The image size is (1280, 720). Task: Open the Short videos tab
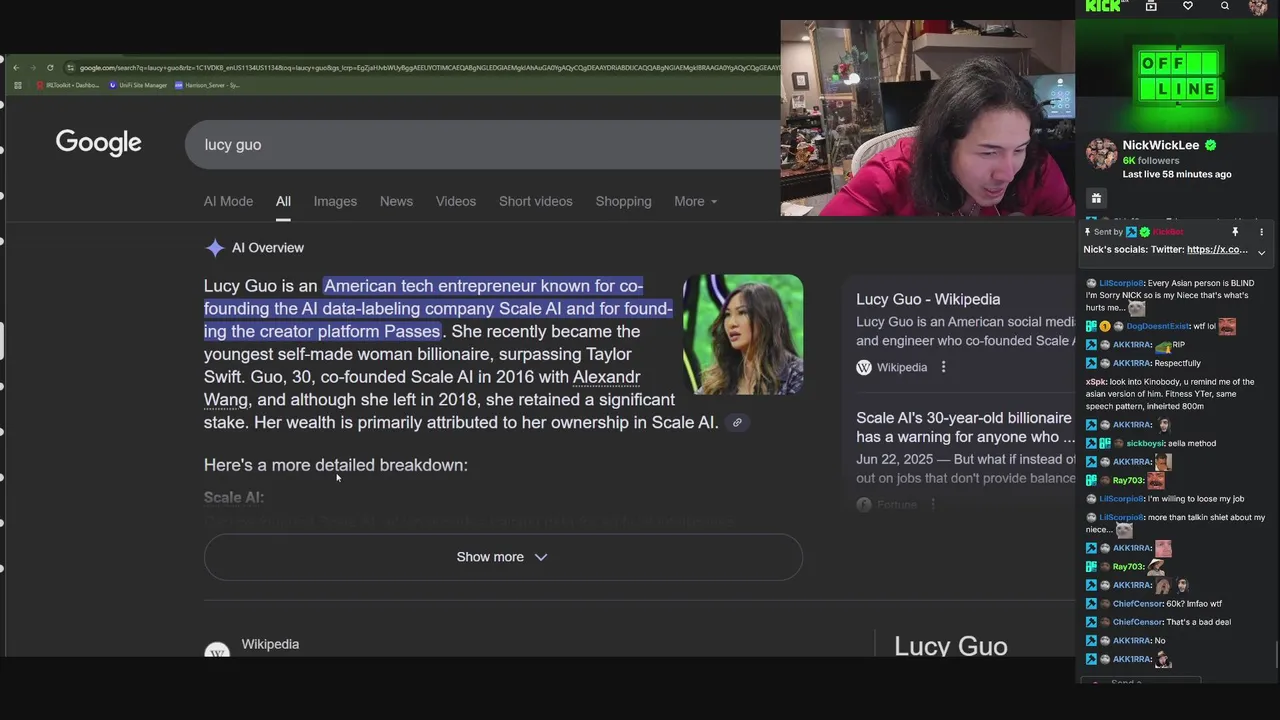[x=536, y=201]
